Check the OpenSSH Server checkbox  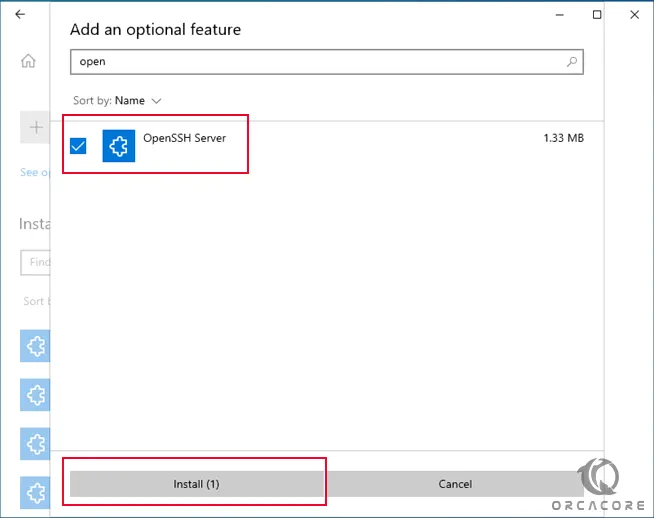(x=78, y=146)
